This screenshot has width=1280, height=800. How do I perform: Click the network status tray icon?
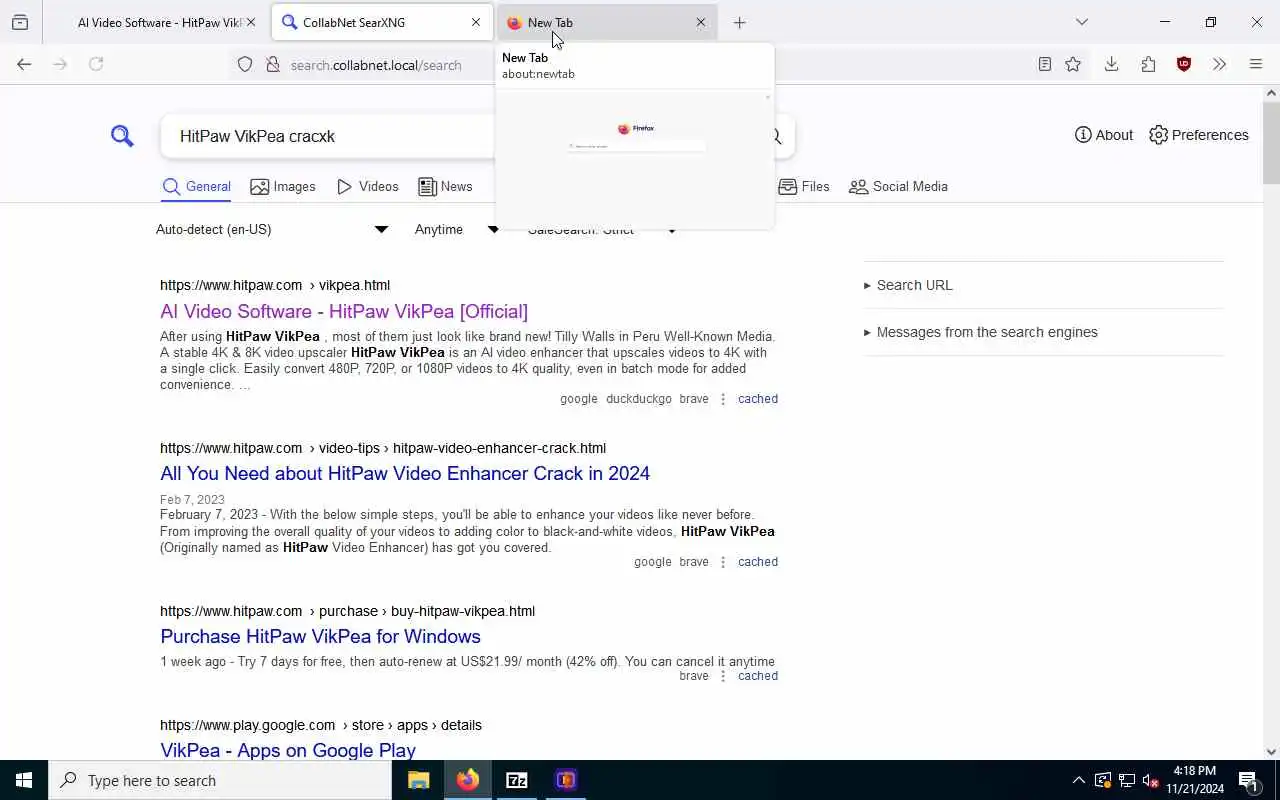coord(1126,780)
